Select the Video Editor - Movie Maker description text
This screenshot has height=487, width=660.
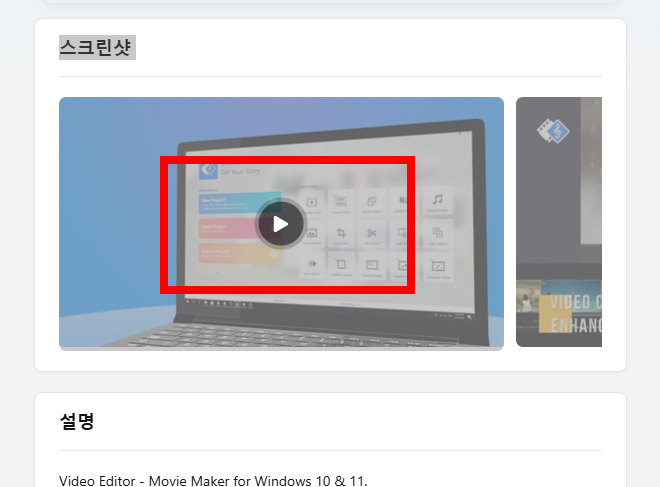click(213, 481)
